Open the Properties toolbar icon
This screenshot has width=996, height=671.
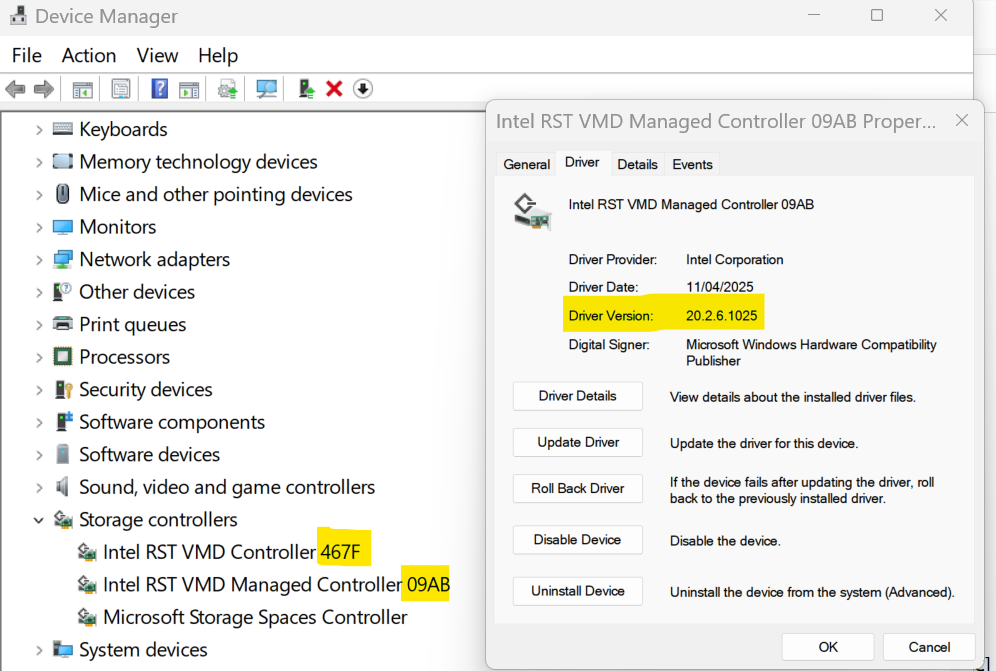click(x=120, y=89)
